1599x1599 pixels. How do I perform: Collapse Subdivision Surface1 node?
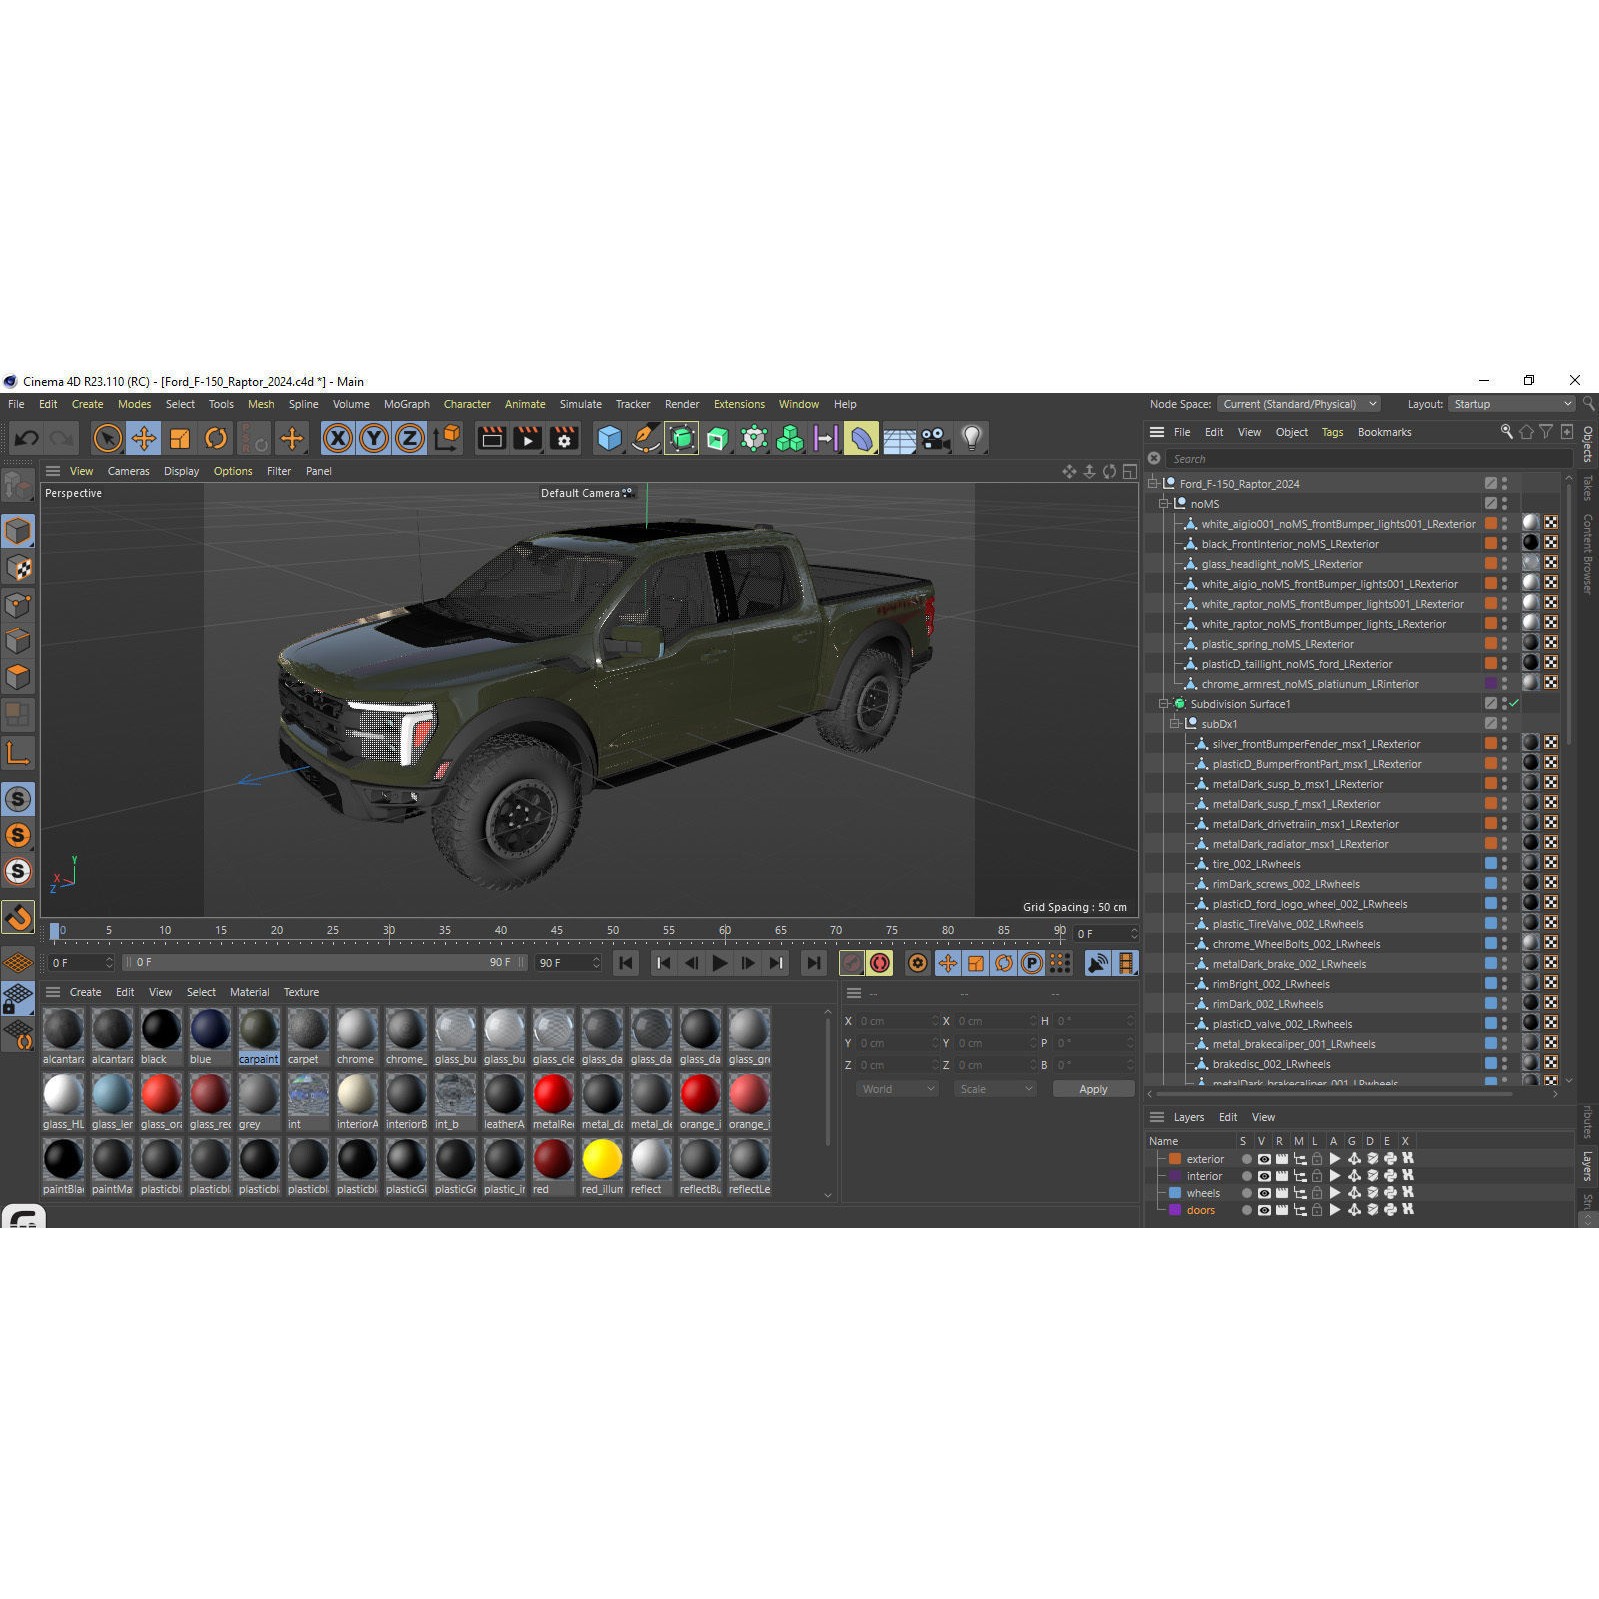coord(1164,703)
